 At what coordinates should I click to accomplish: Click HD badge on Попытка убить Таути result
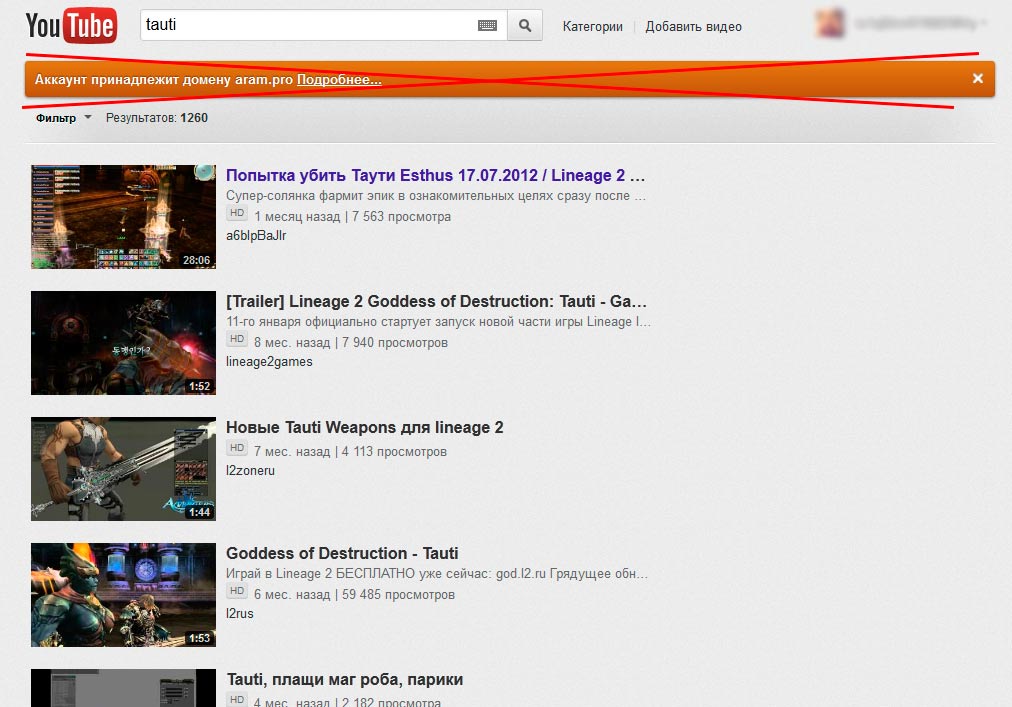pos(237,213)
